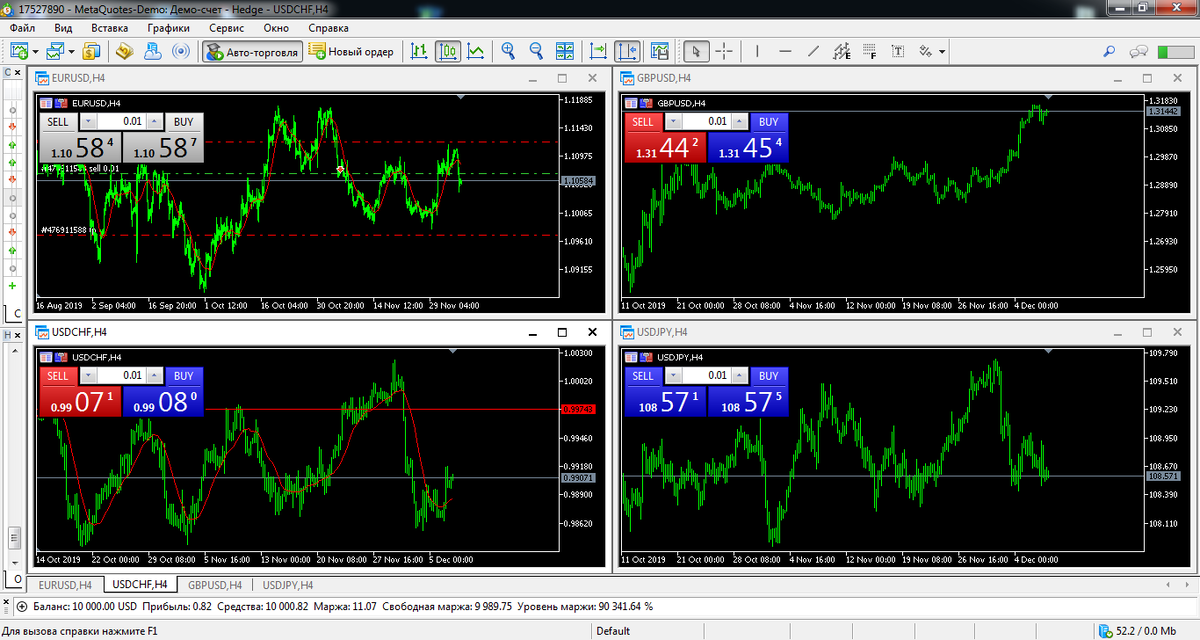
Task: Open the cloud VPS hosting icon
Action: 153,51
